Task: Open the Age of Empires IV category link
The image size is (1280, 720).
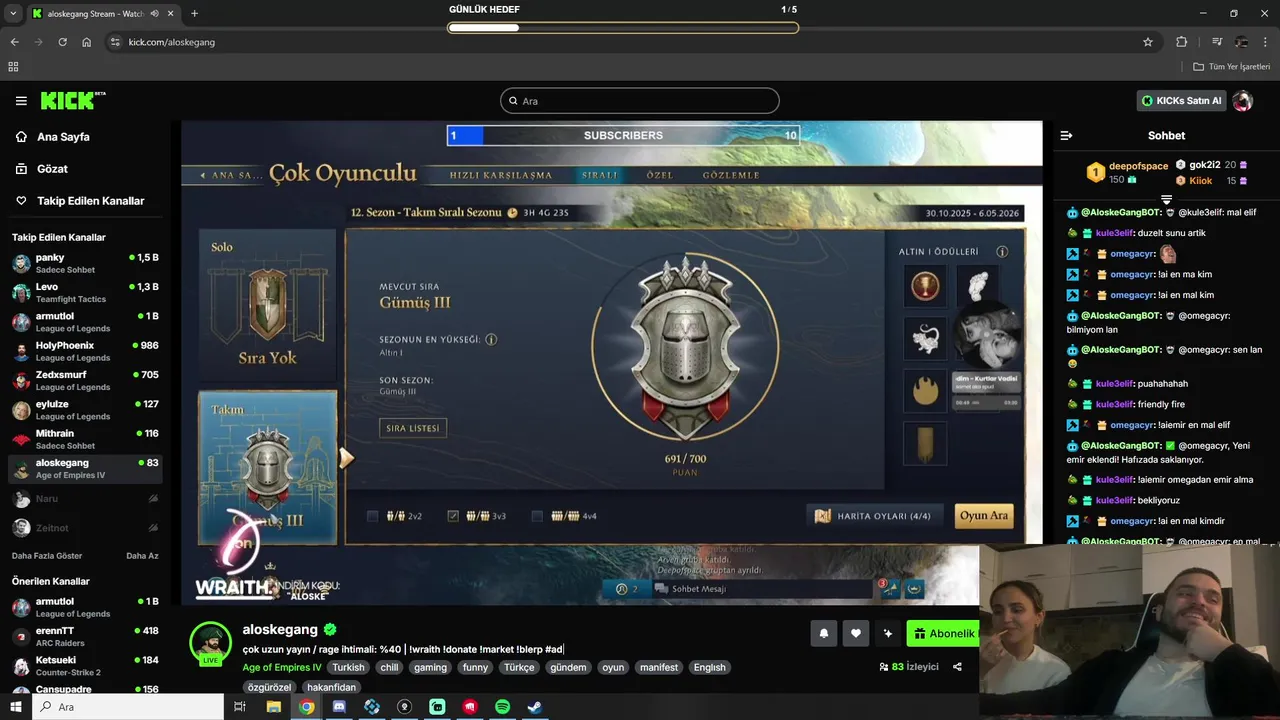Action: [281, 667]
